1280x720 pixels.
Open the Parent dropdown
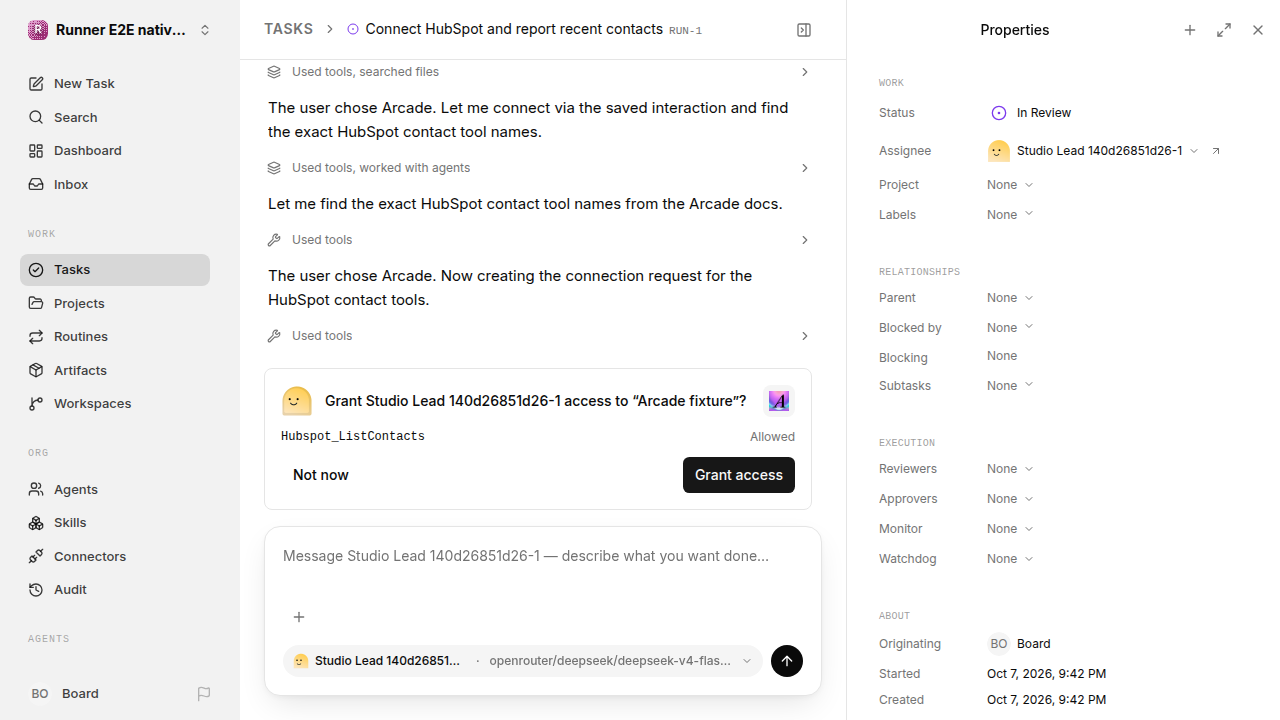(1010, 298)
